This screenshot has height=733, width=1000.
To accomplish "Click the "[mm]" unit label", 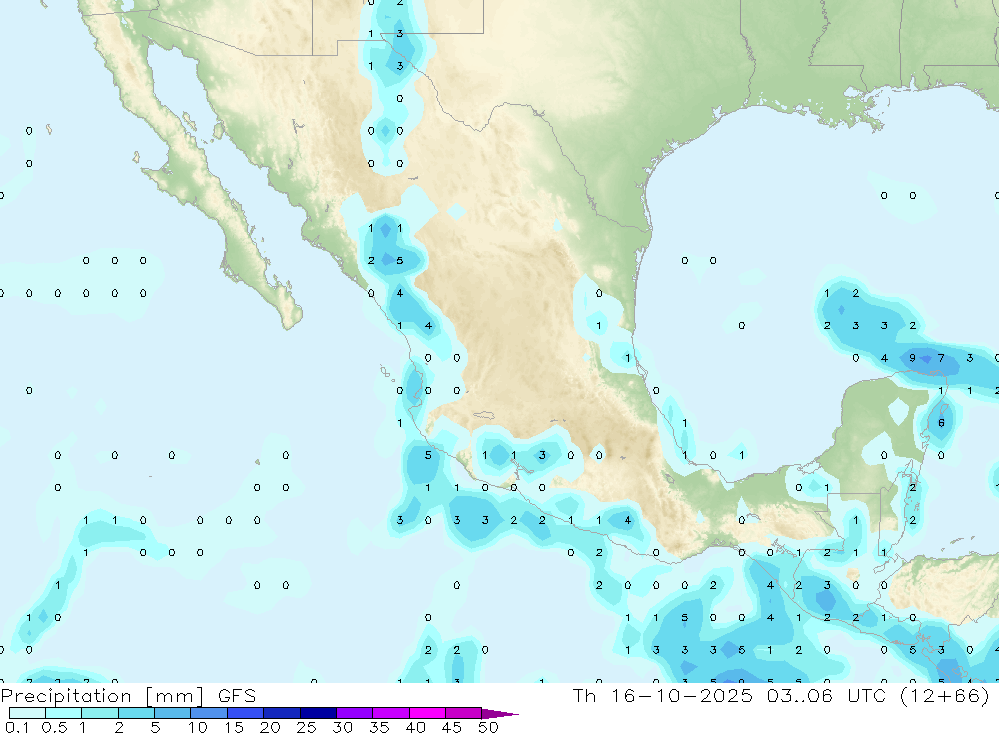I will pos(175,696).
